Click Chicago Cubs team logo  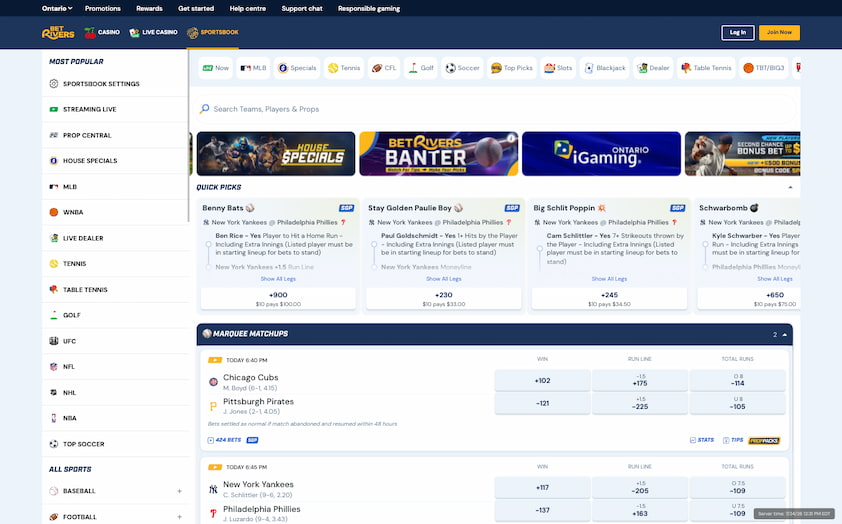(213, 382)
